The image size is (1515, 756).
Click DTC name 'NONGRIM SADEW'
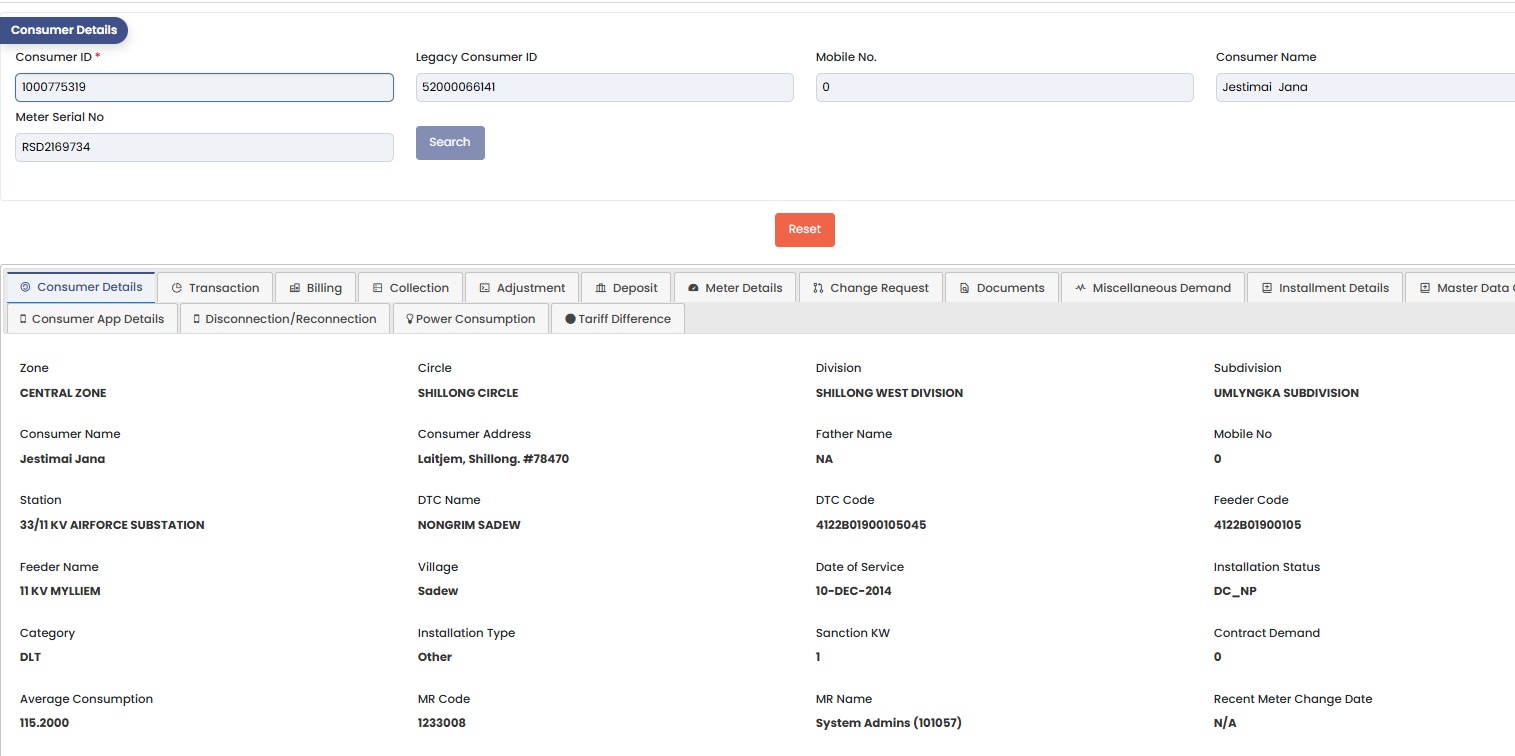(x=469, y=525)
